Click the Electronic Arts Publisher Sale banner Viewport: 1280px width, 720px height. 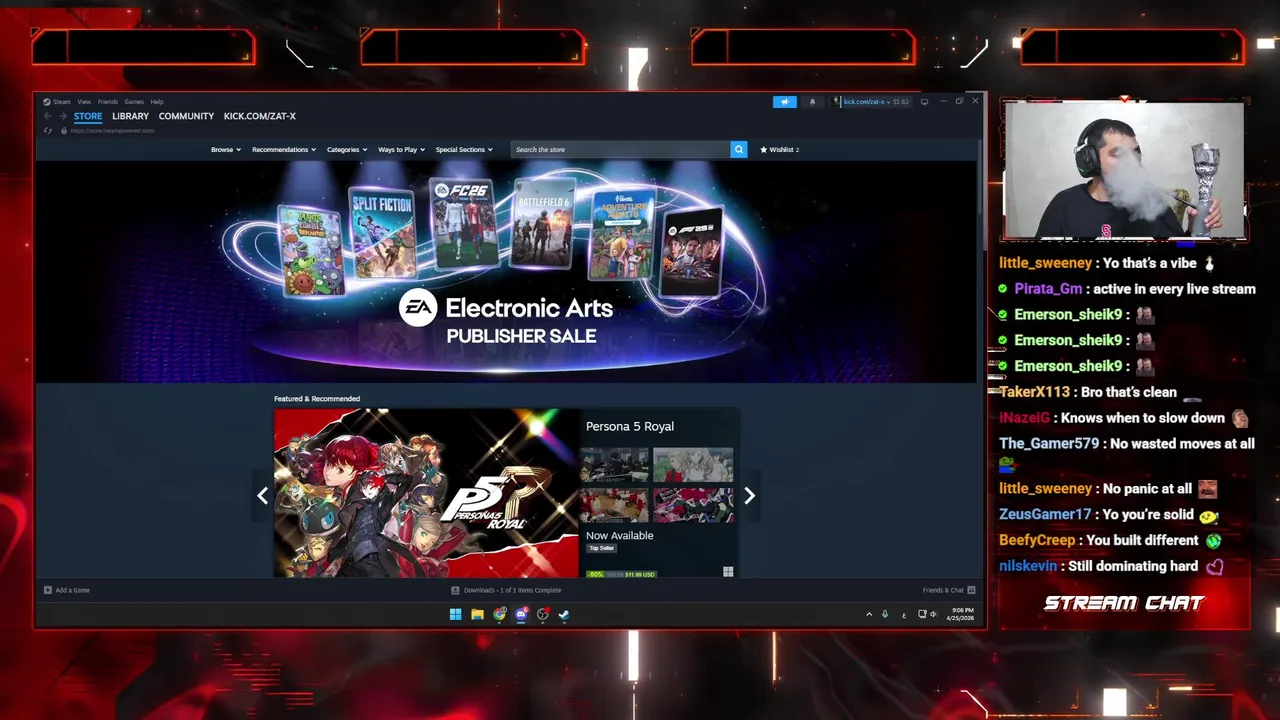click(506, 271)
